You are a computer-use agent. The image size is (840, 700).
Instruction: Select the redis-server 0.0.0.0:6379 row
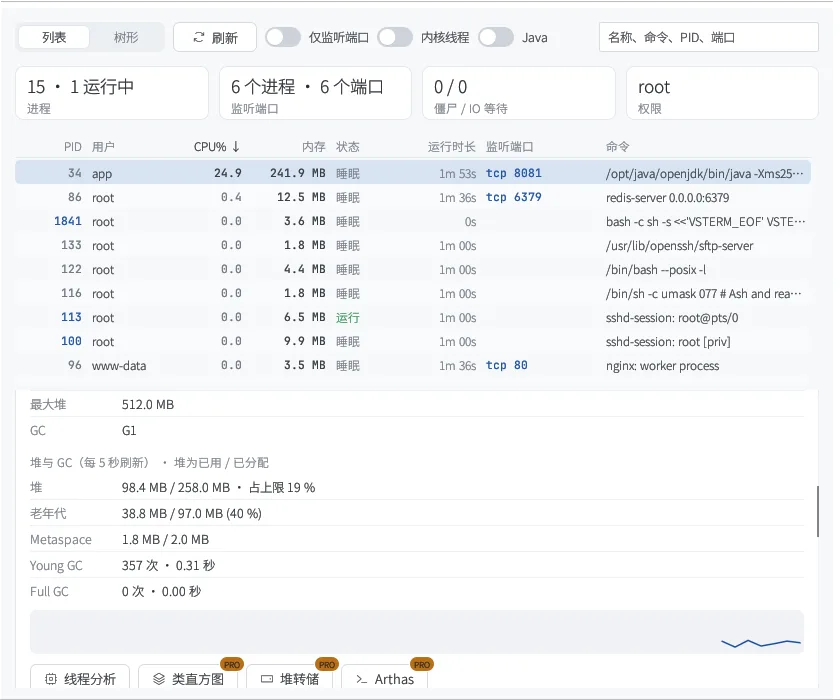(x=412, y=197)
